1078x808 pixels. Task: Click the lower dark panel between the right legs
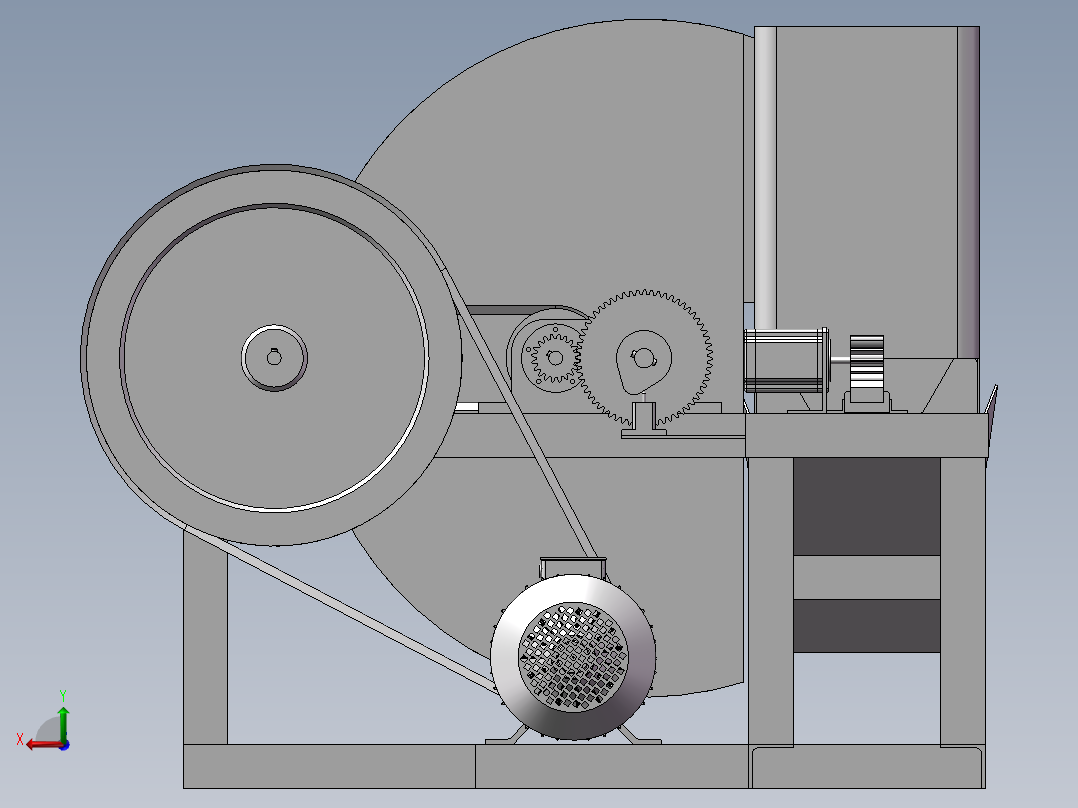[866, 625]
